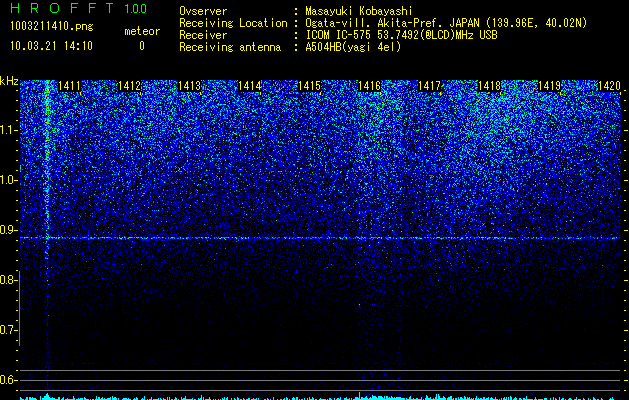Screen dimensions: 629x400
Task: Click the kHz axis unit label
Action: [9, 81]
